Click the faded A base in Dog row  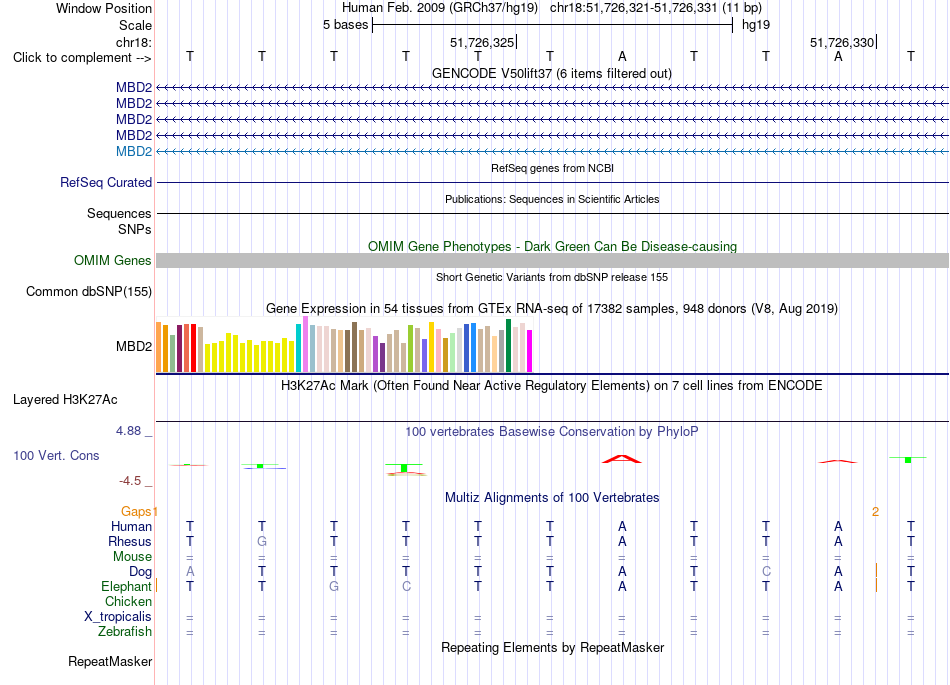coord(190,572)
